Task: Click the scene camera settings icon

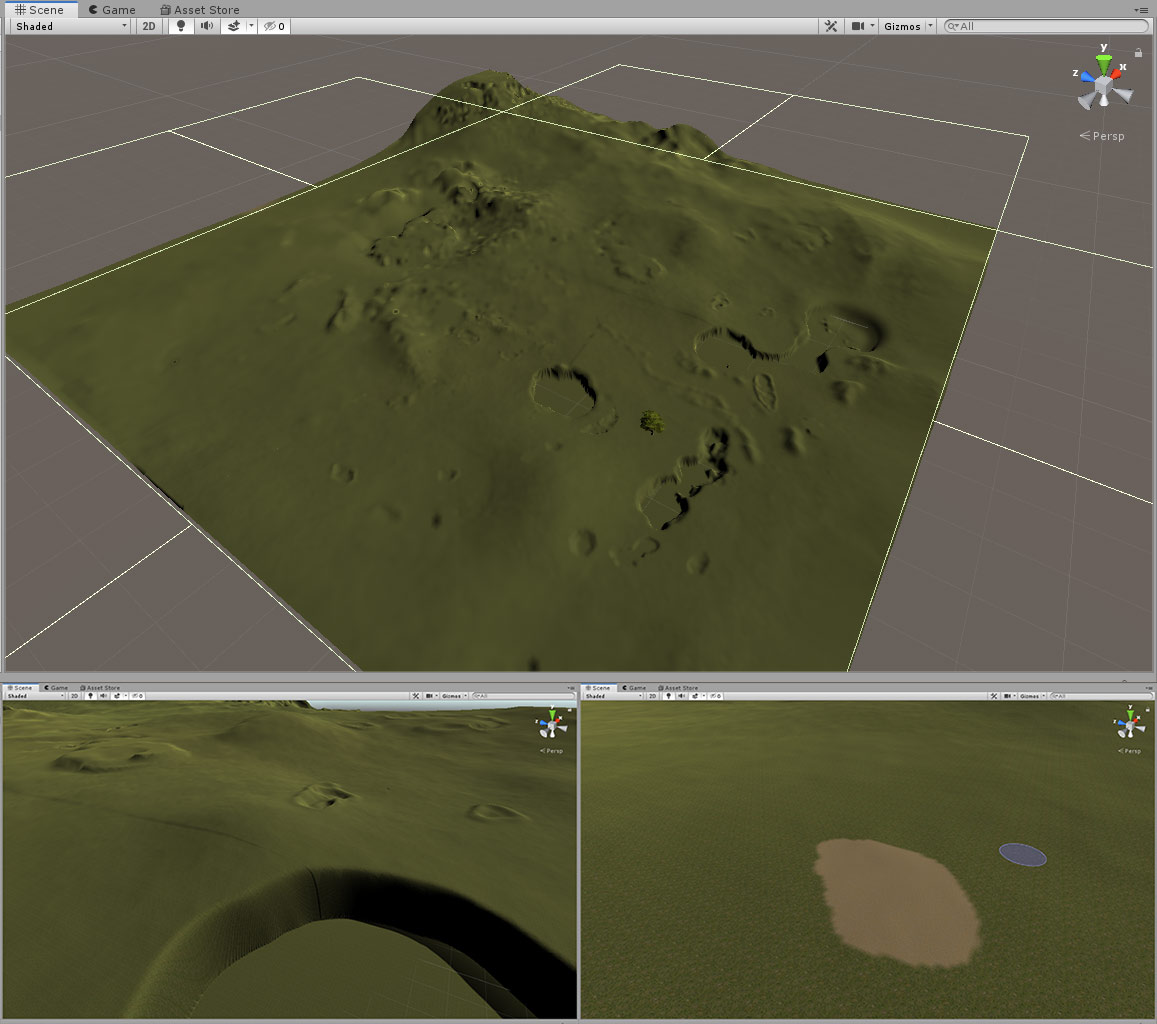Action: point(857,26)
